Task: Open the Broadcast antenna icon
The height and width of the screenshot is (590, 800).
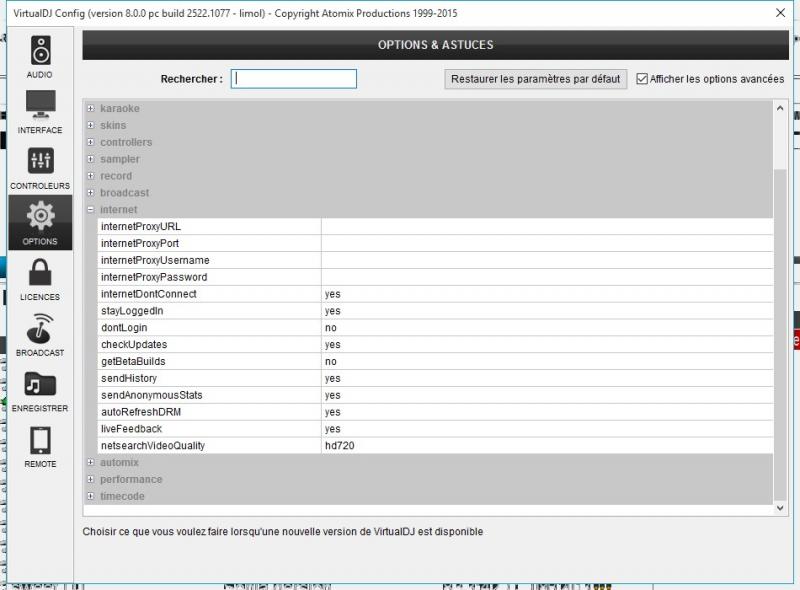Action: (x=40, y=328)
